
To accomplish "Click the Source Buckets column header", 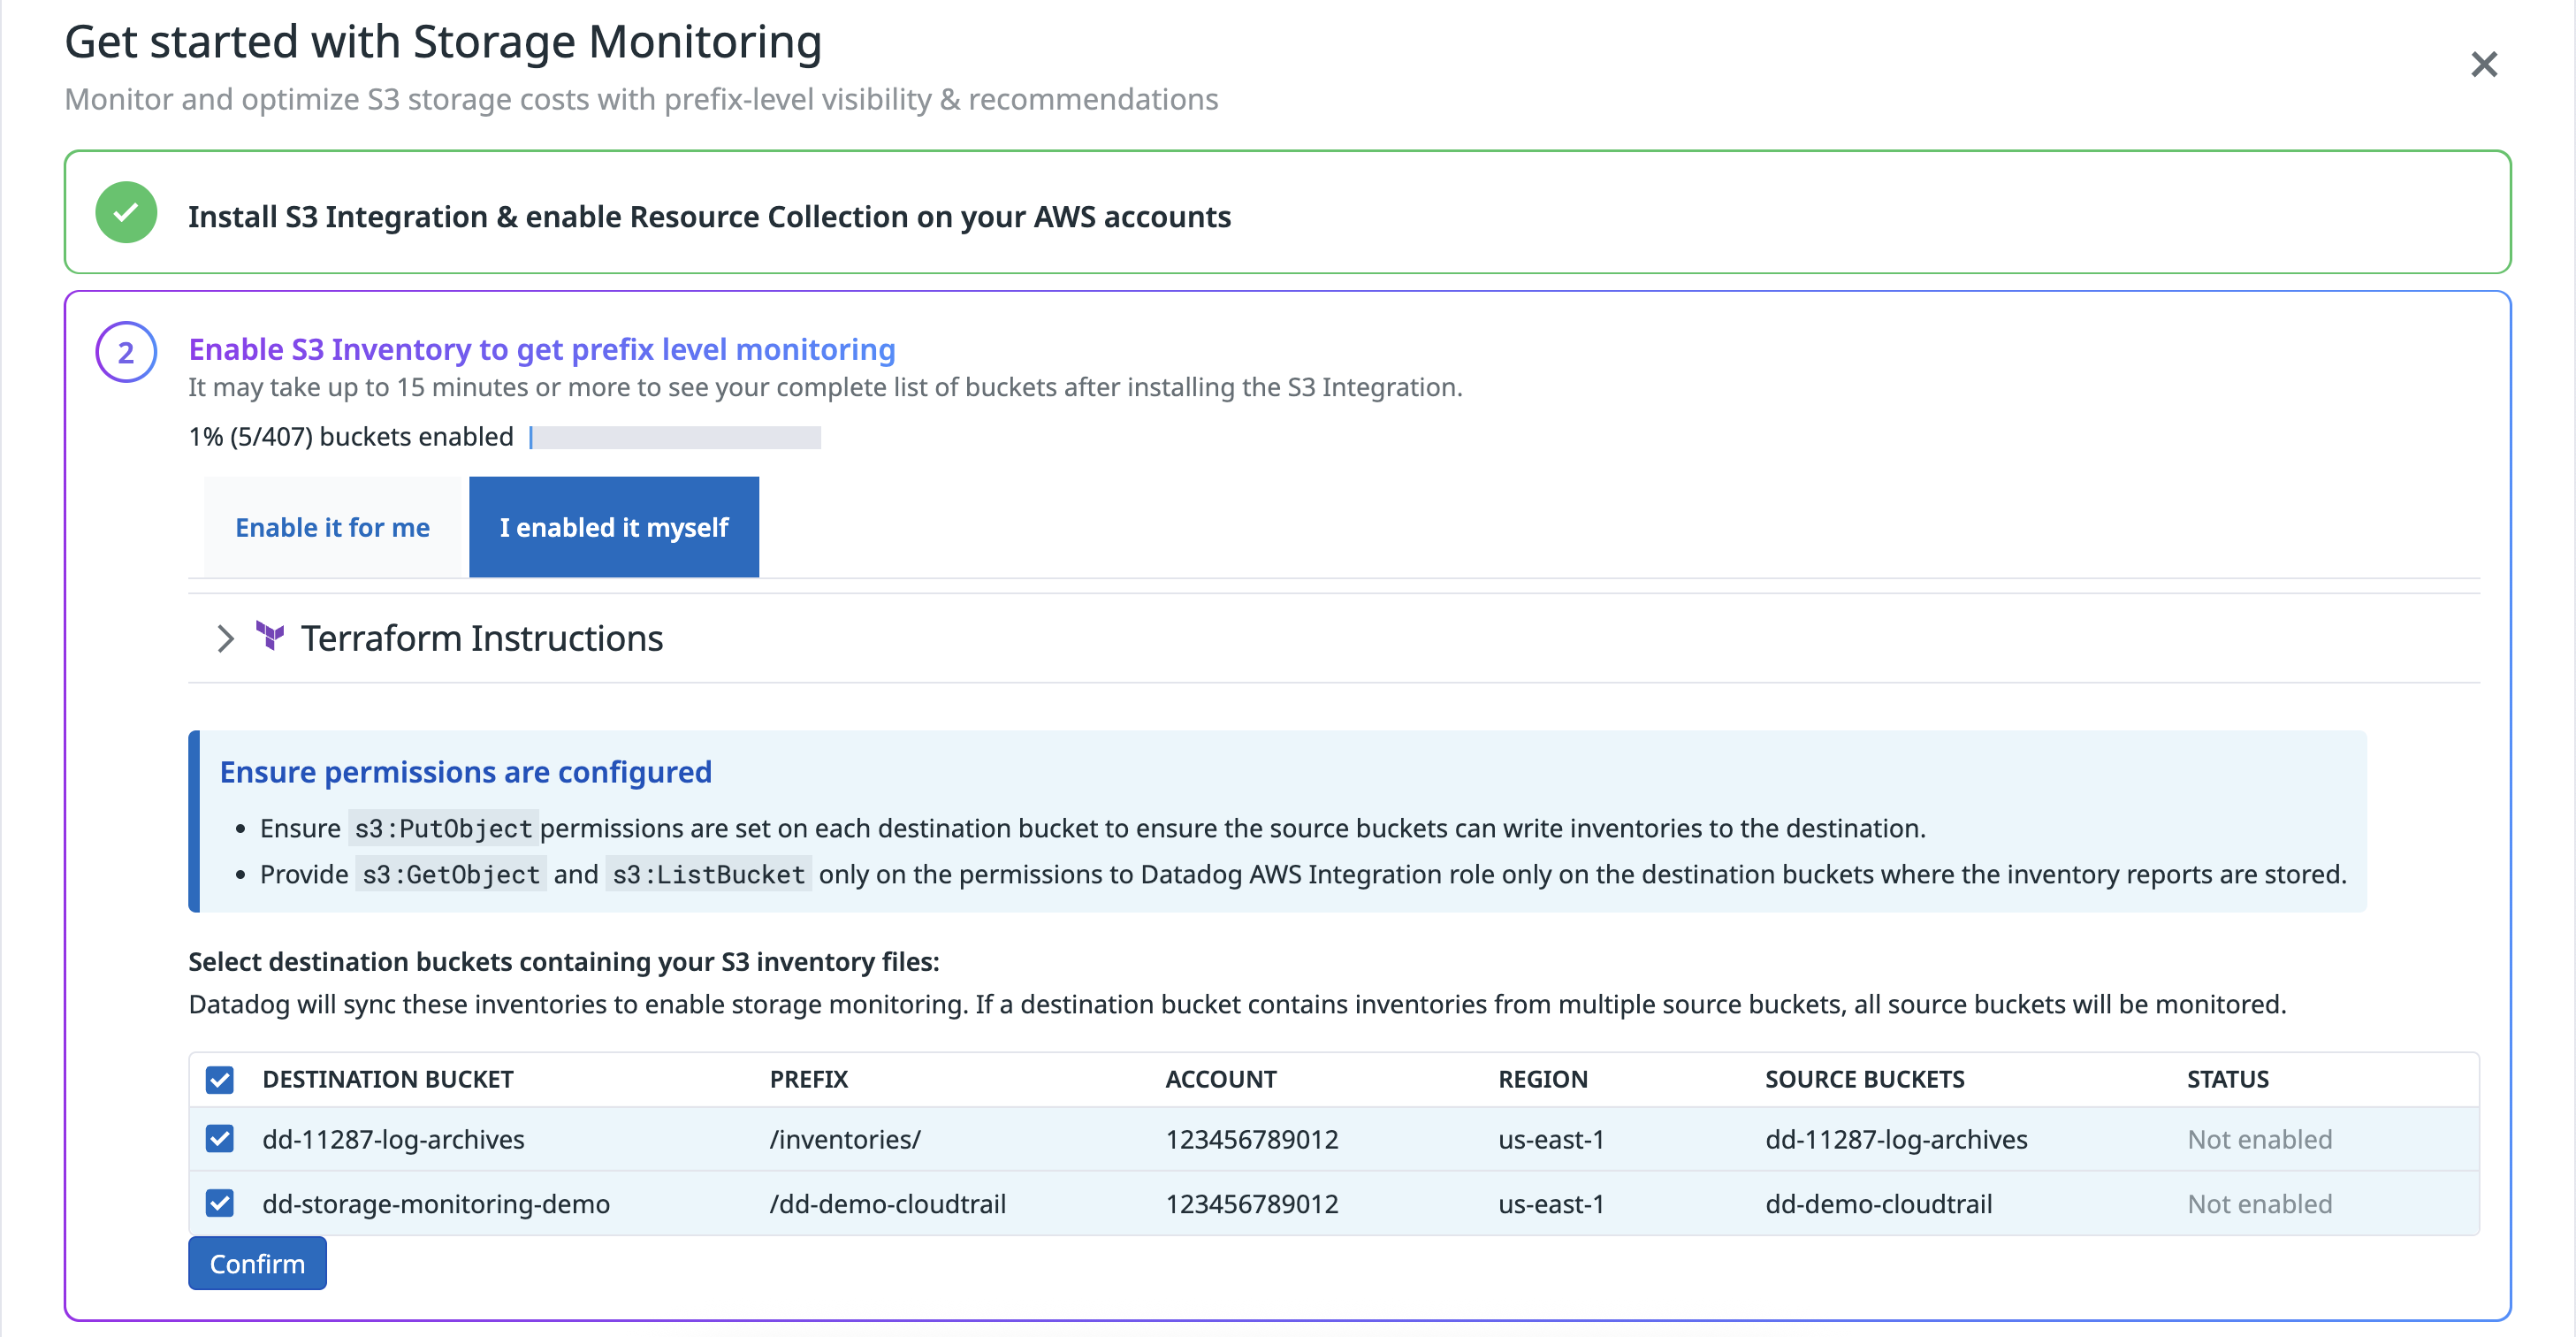I will (x=1864, y=1079).
